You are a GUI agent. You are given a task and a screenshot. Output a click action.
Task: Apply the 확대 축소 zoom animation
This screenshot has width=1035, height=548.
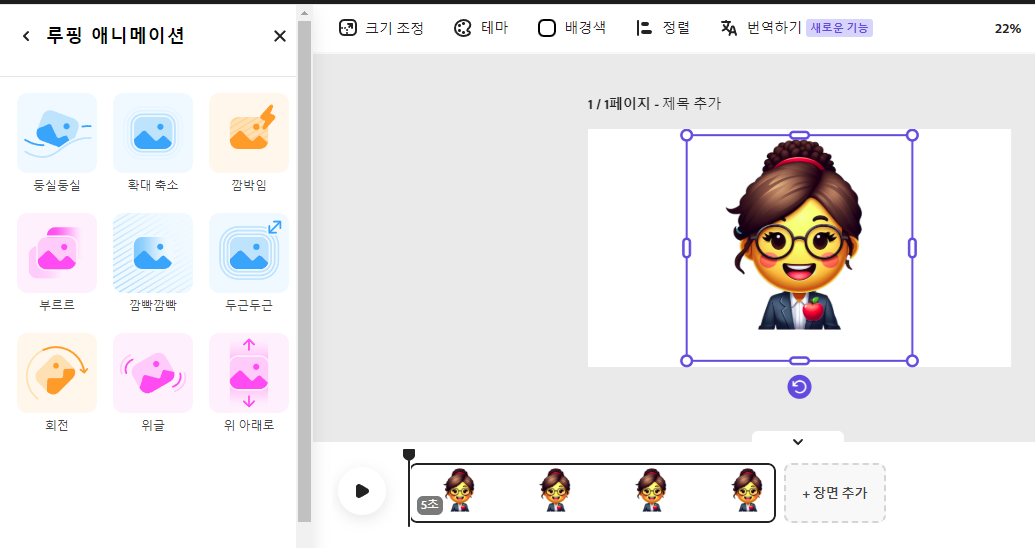(153, 133)
